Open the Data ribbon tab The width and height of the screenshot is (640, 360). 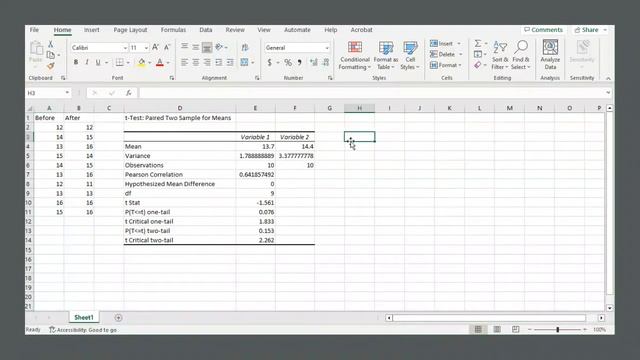point(206,30)
